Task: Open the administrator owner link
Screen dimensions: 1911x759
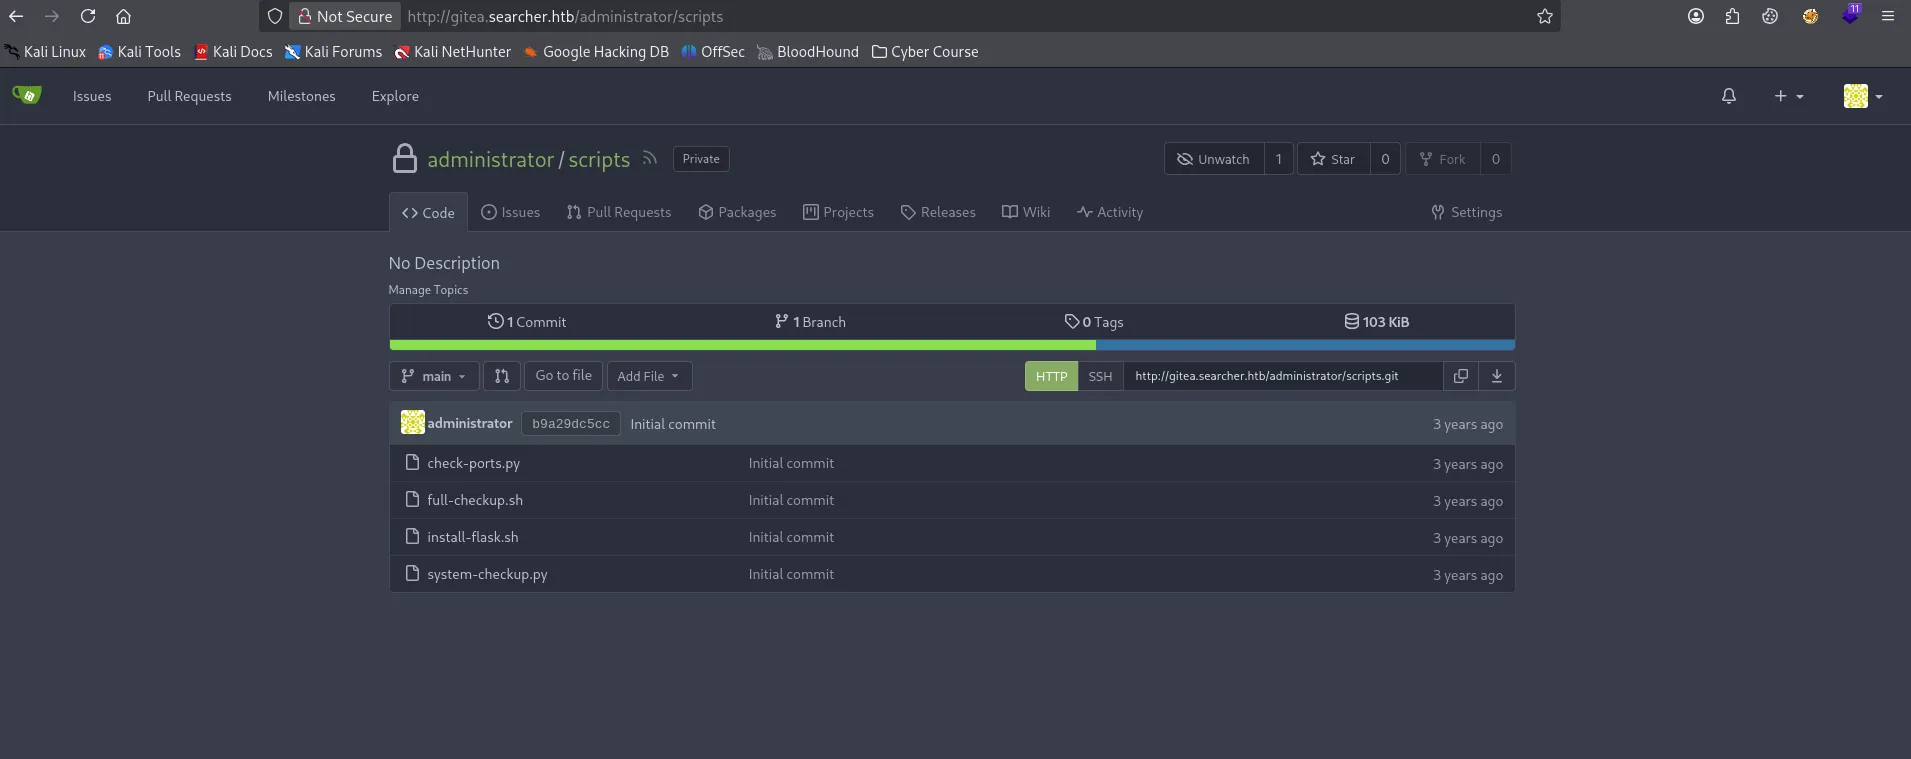Action: [x=490, y=159]
